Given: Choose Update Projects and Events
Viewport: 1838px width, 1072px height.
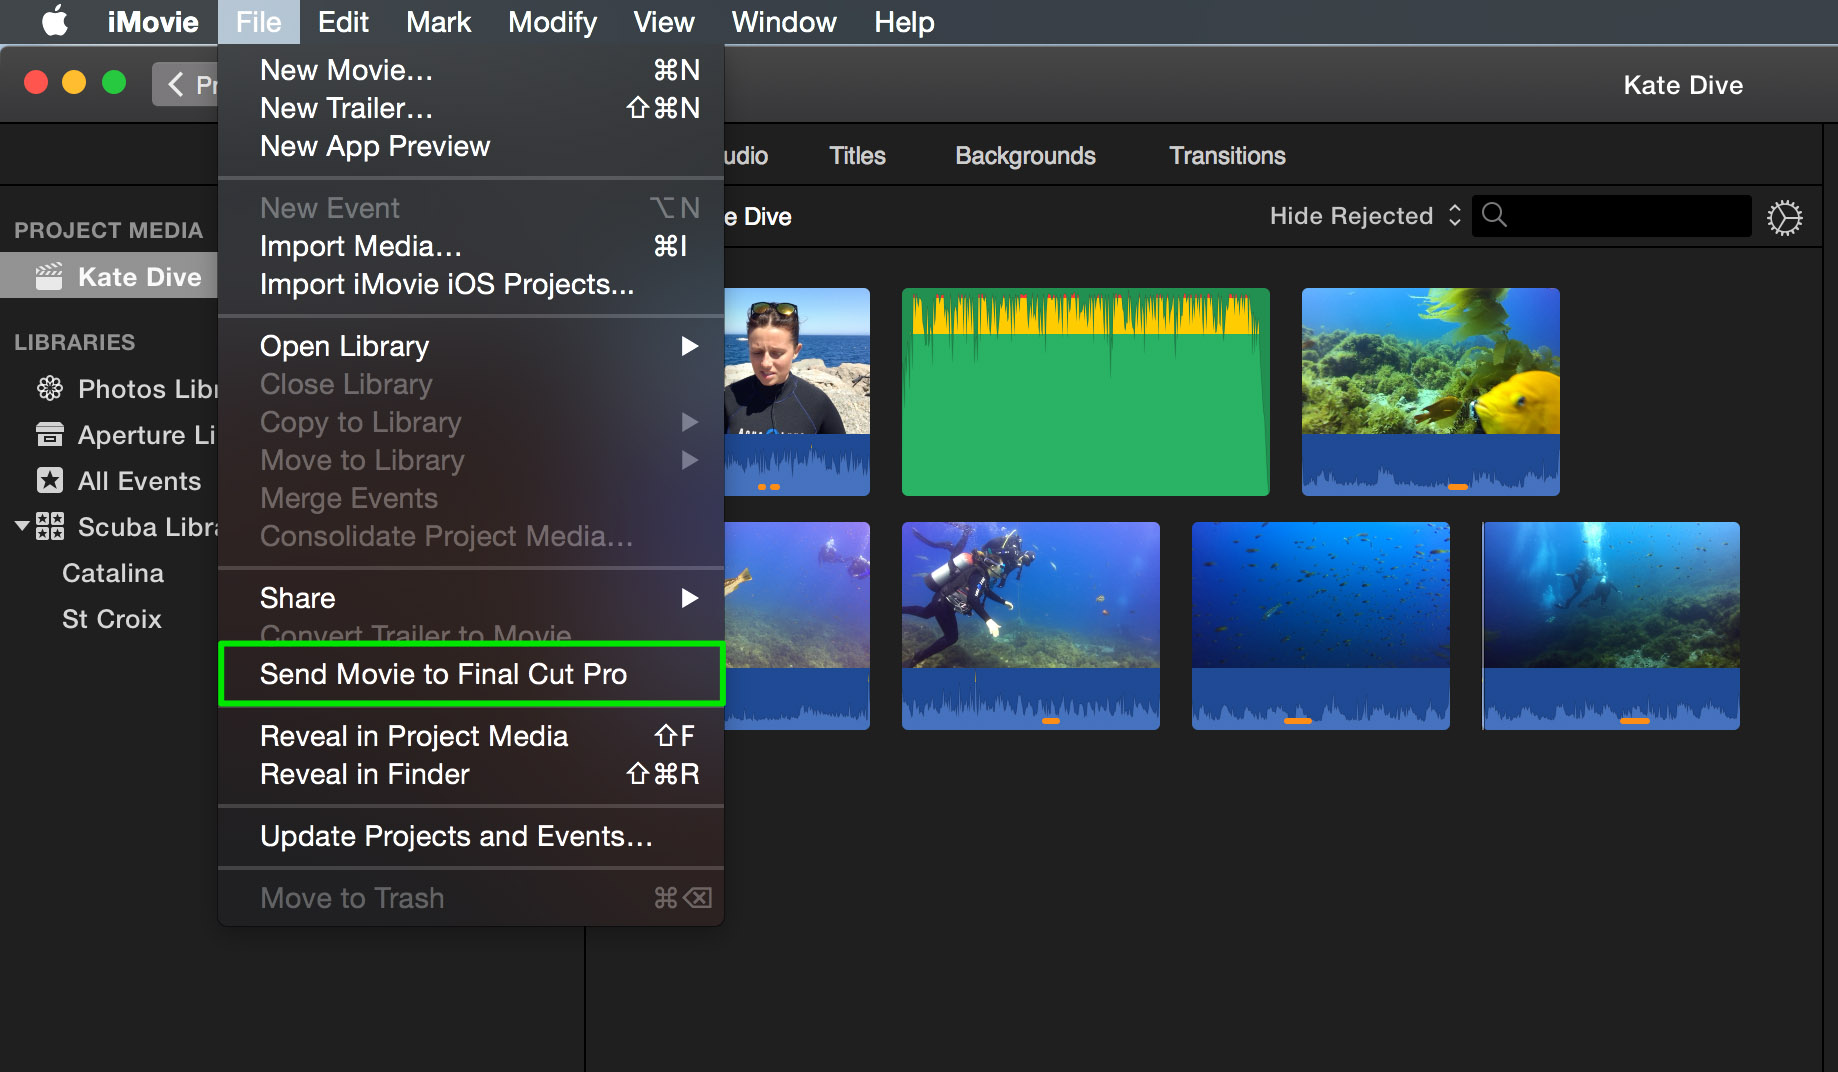Looking at the screenshot, I should tap(471, 836).
